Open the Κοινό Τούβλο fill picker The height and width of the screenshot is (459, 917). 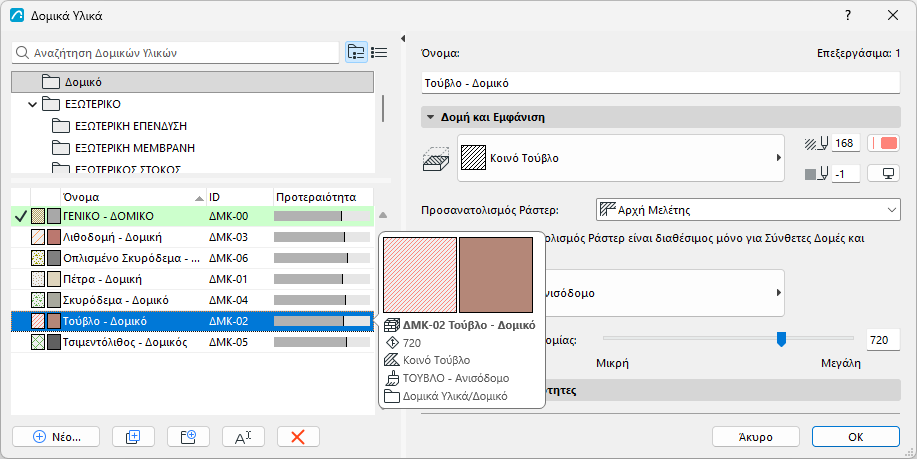620,158
